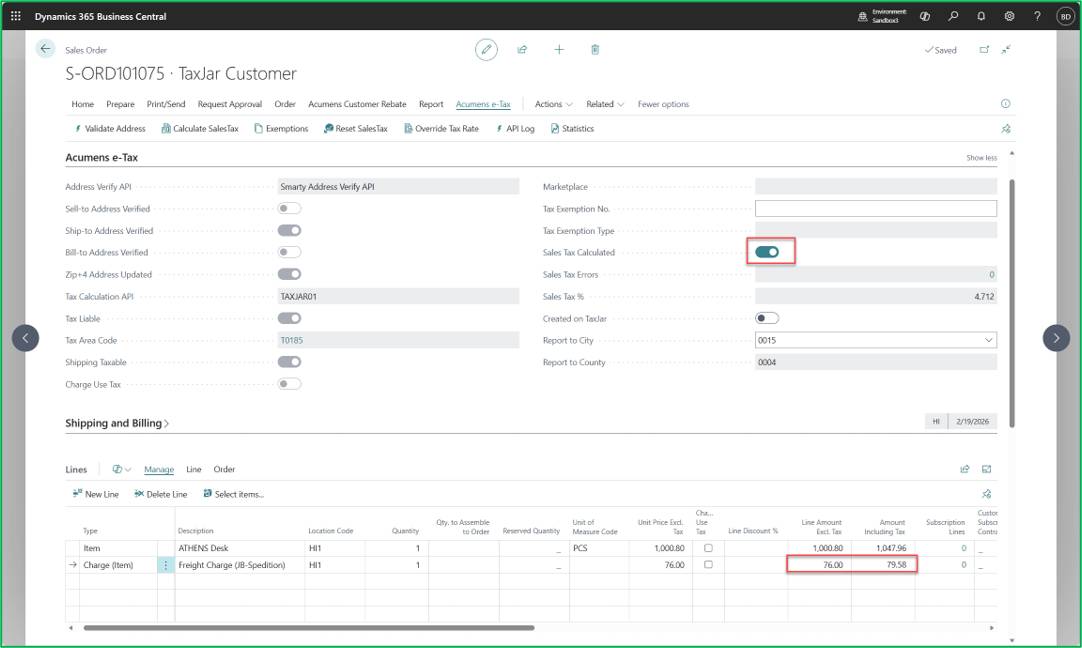The image size is (1082, 648).
Task: Expand the Related menu
Action: (x=605, y=104)
